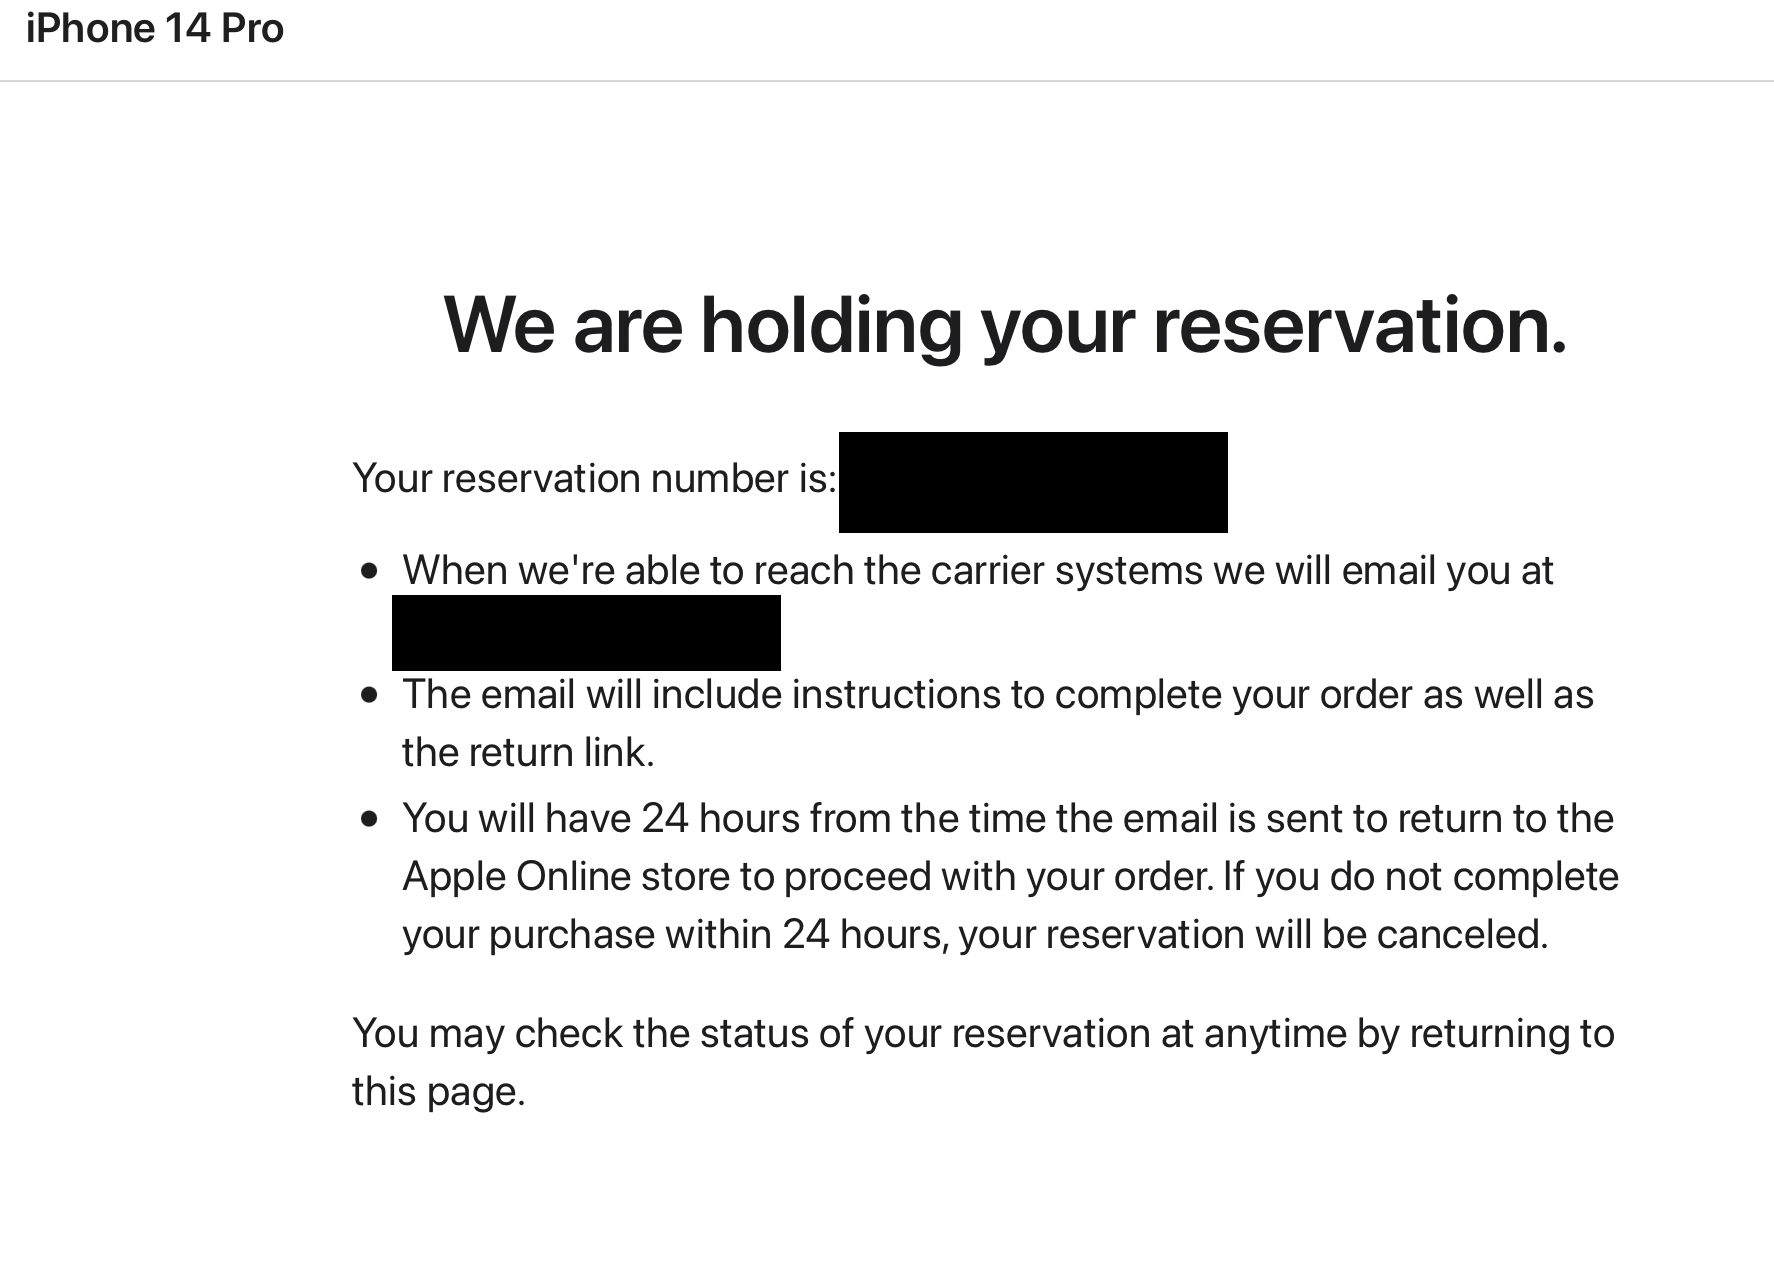
Task: Click the iPhone 14 Pro page title
Action: pos(155,28)
